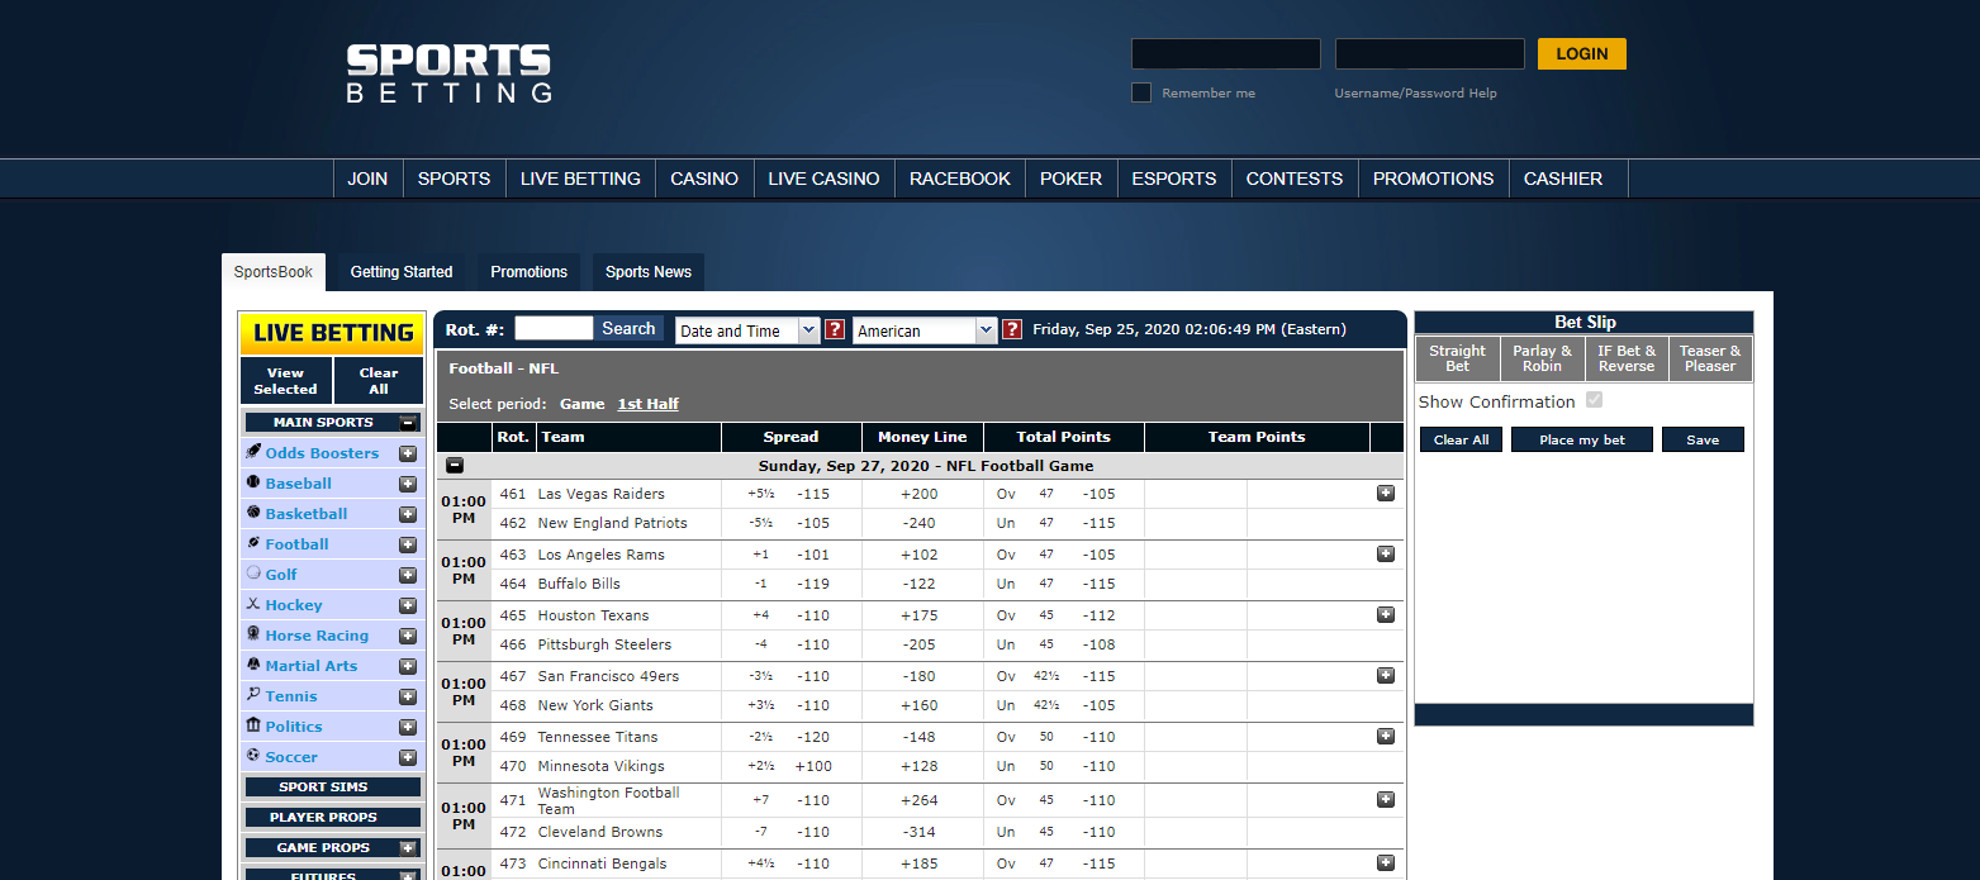Select the Parlay & Robin tab
Image resolution: width=1980 pixels, height=880 pixels.
tap(1542, 358)
